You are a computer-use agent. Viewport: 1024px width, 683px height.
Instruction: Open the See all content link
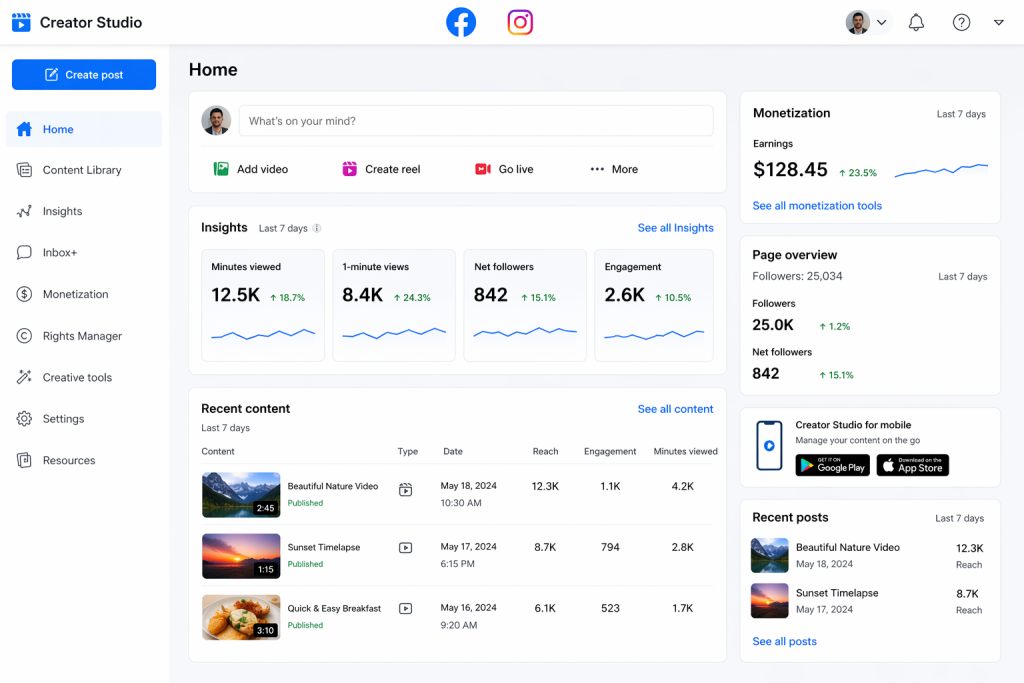pos(675,409)
